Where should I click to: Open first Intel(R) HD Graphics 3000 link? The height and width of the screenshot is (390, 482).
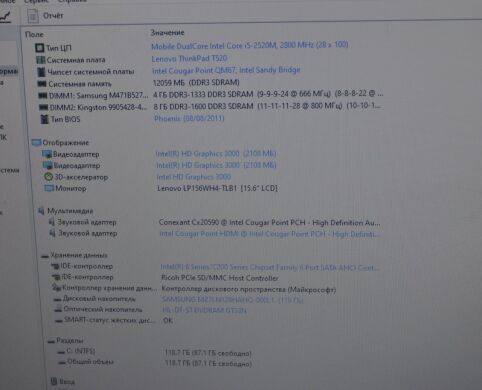pyautogui.click(x=216, y=154)
